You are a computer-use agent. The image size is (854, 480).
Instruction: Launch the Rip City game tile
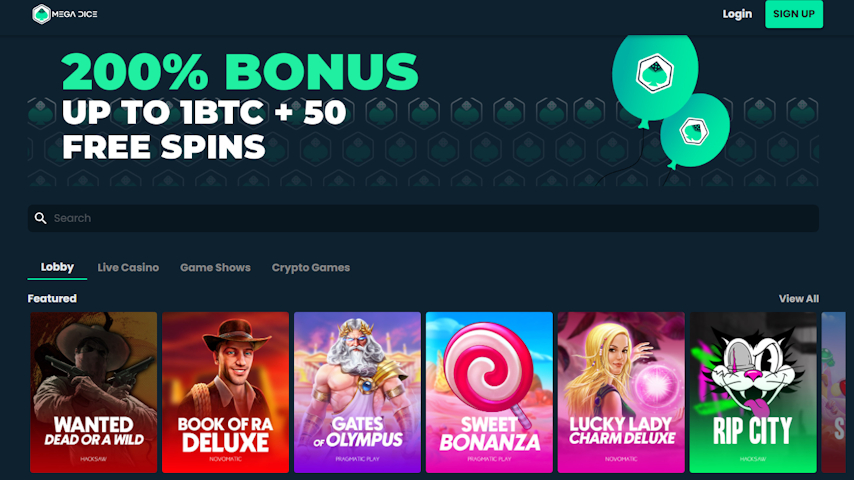[753, 392]
